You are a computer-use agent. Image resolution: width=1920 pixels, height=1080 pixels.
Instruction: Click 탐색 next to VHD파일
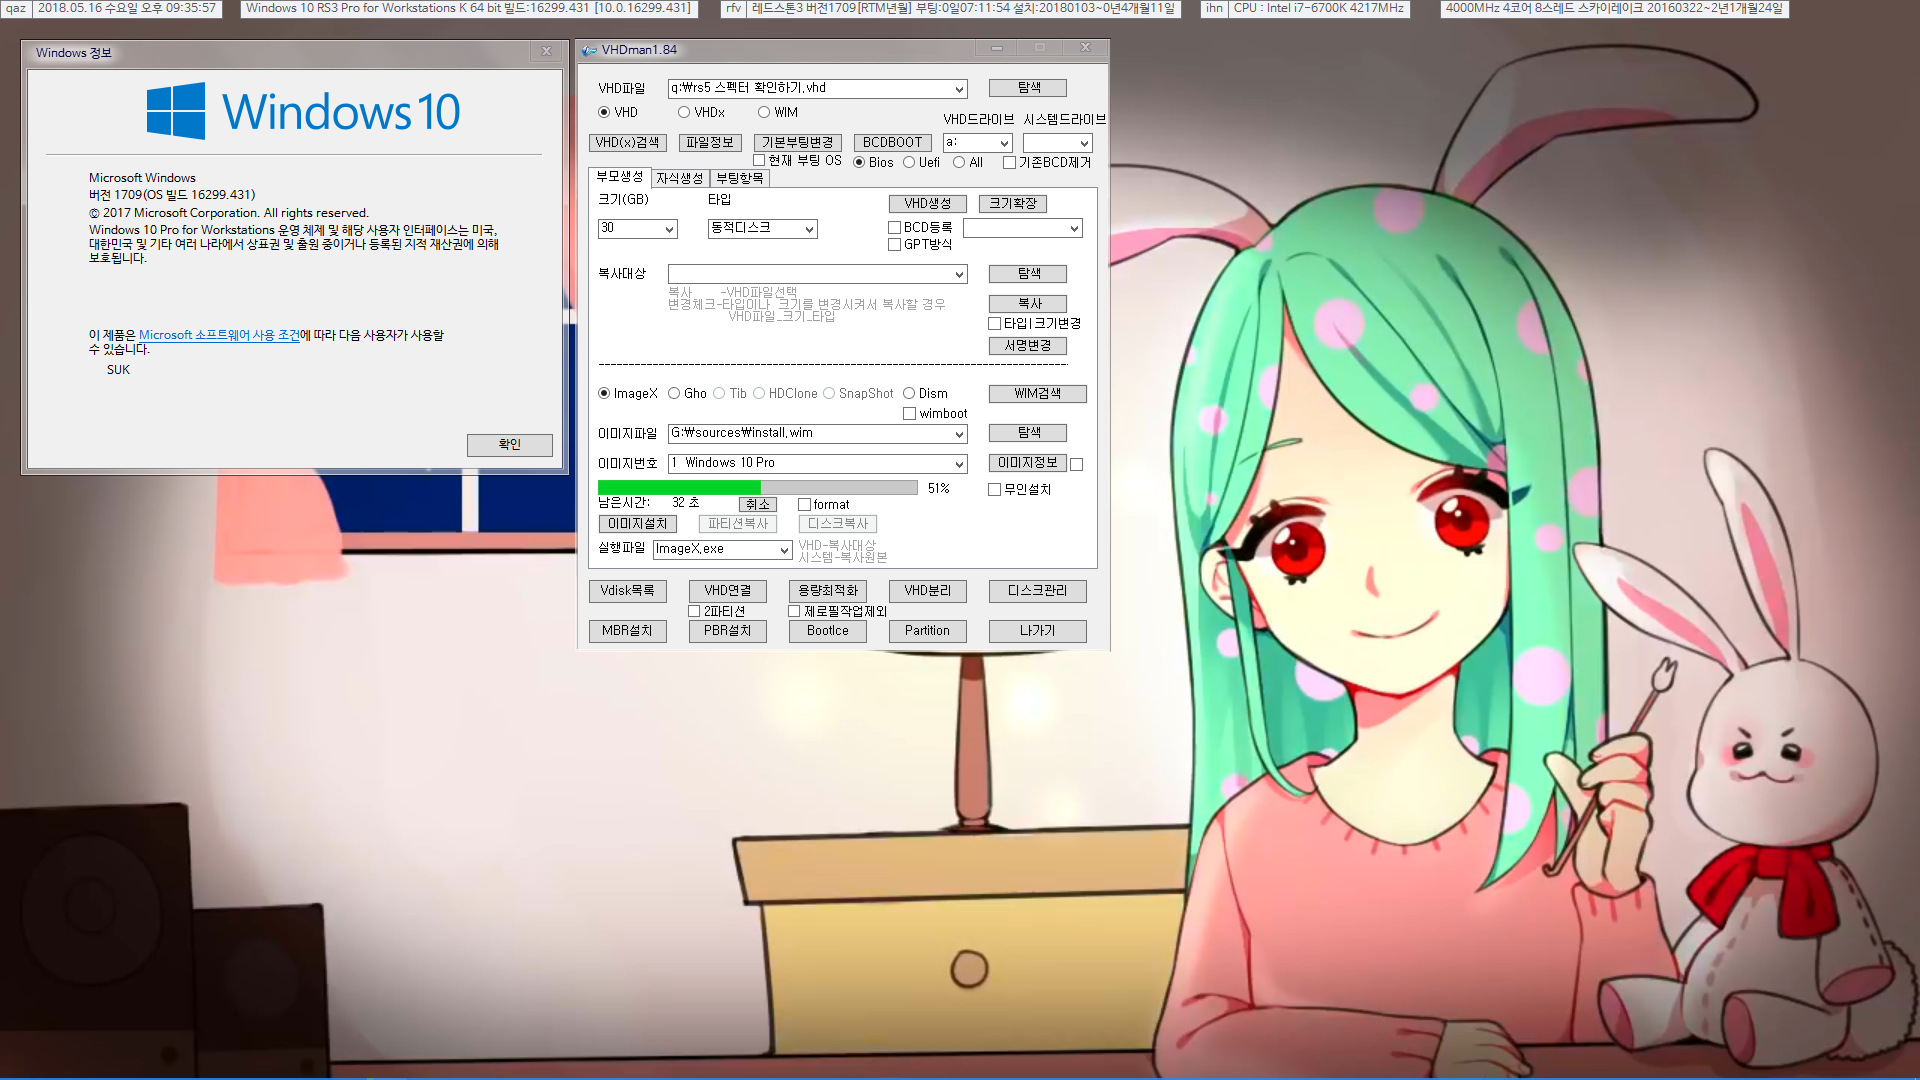click(1028, 88)
